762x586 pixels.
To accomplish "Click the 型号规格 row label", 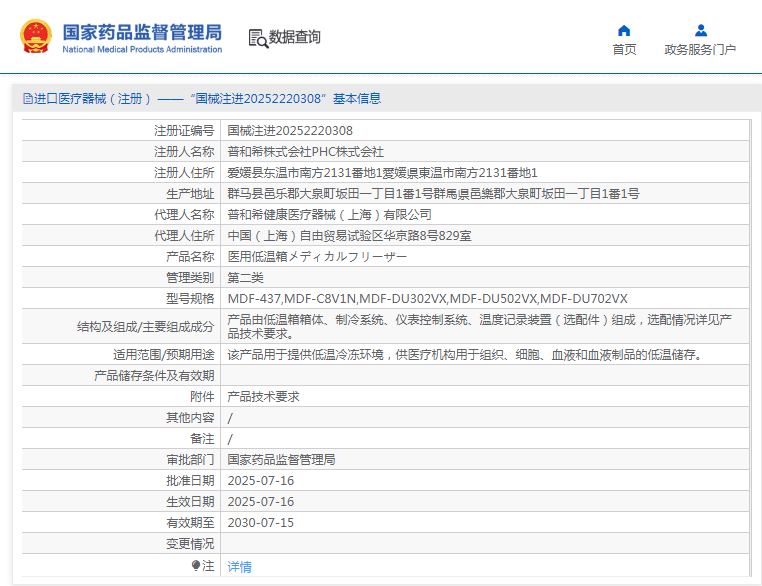I will tap(190, 298).
